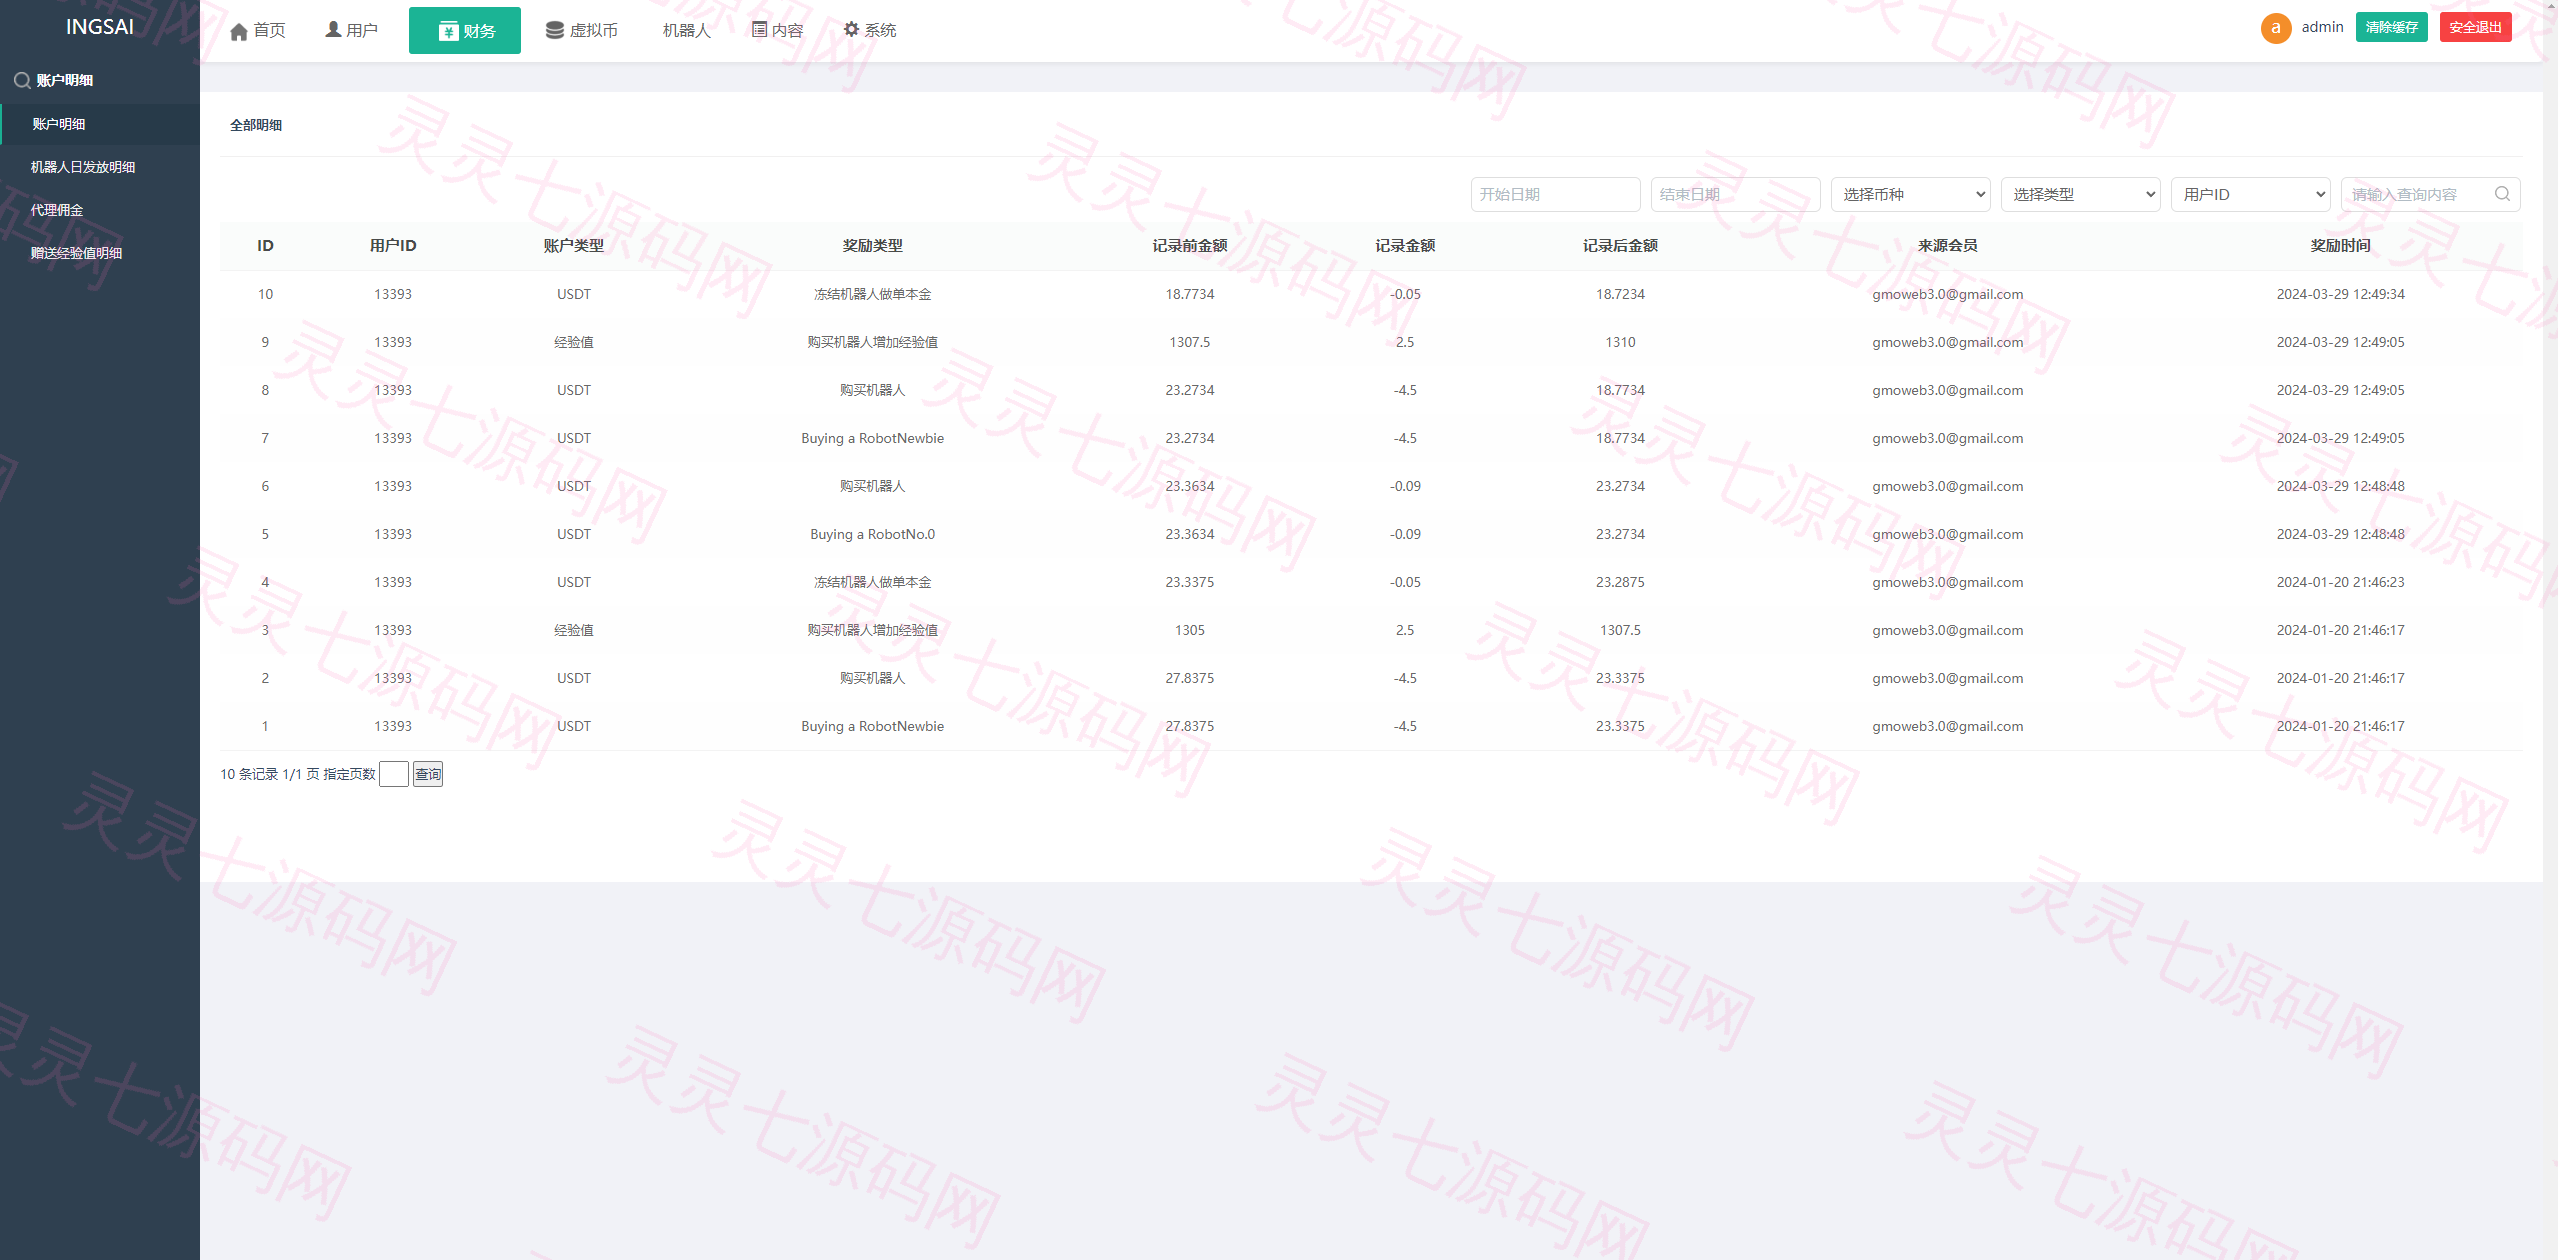
Task: Click the 奖励类型 column header
Action: 872,245
